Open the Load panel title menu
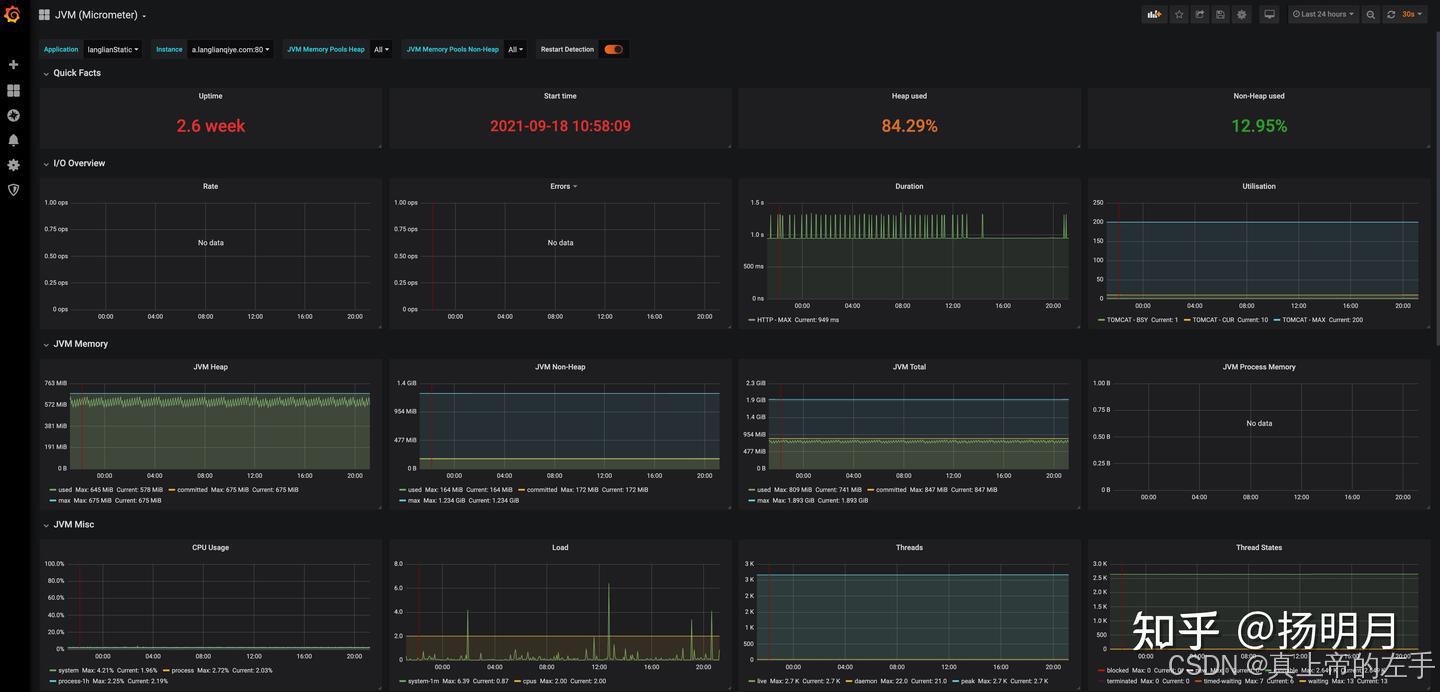This screenshot has height=692, width=1440. coord(560,547)
